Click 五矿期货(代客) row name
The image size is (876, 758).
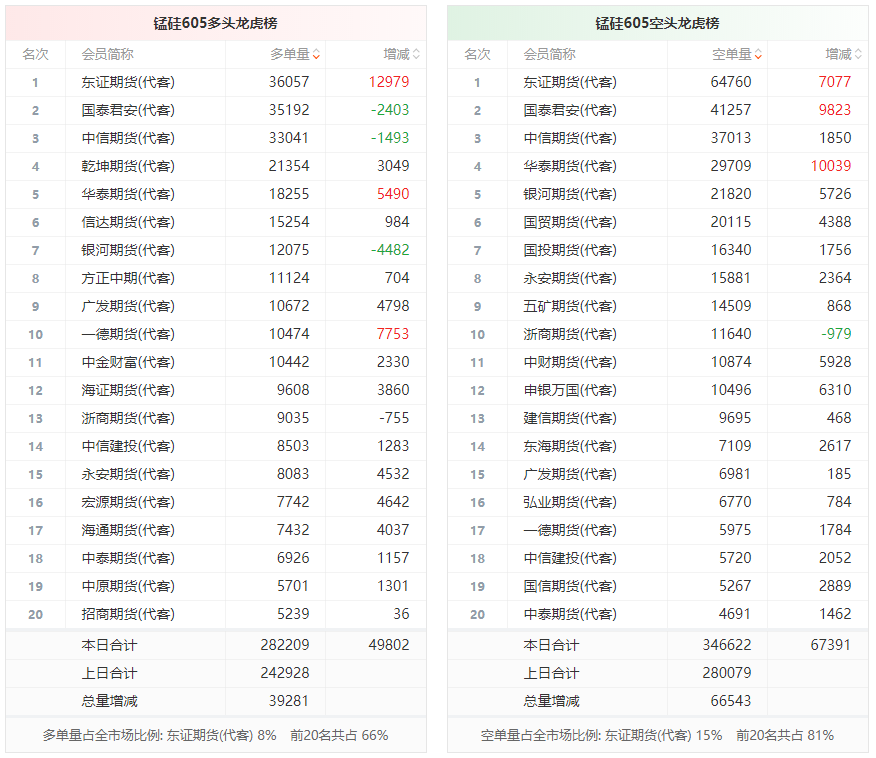tap(570, 306)
